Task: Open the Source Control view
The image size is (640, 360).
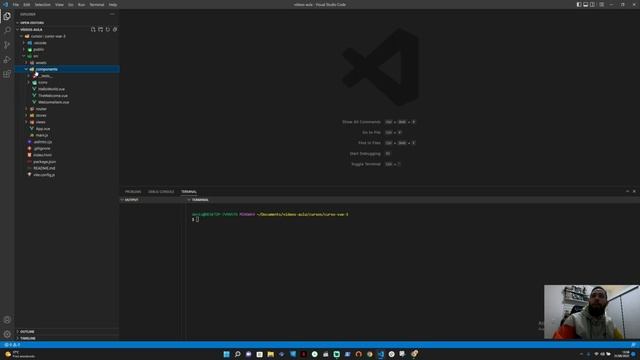Action: [x=7, y=45]
